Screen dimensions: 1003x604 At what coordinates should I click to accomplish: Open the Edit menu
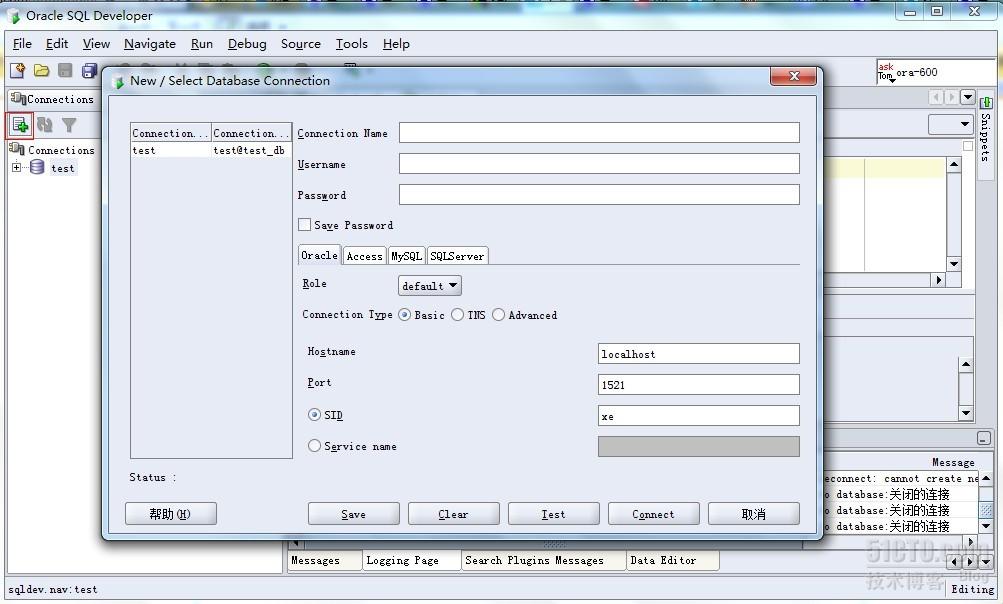(x=57, y=44)
